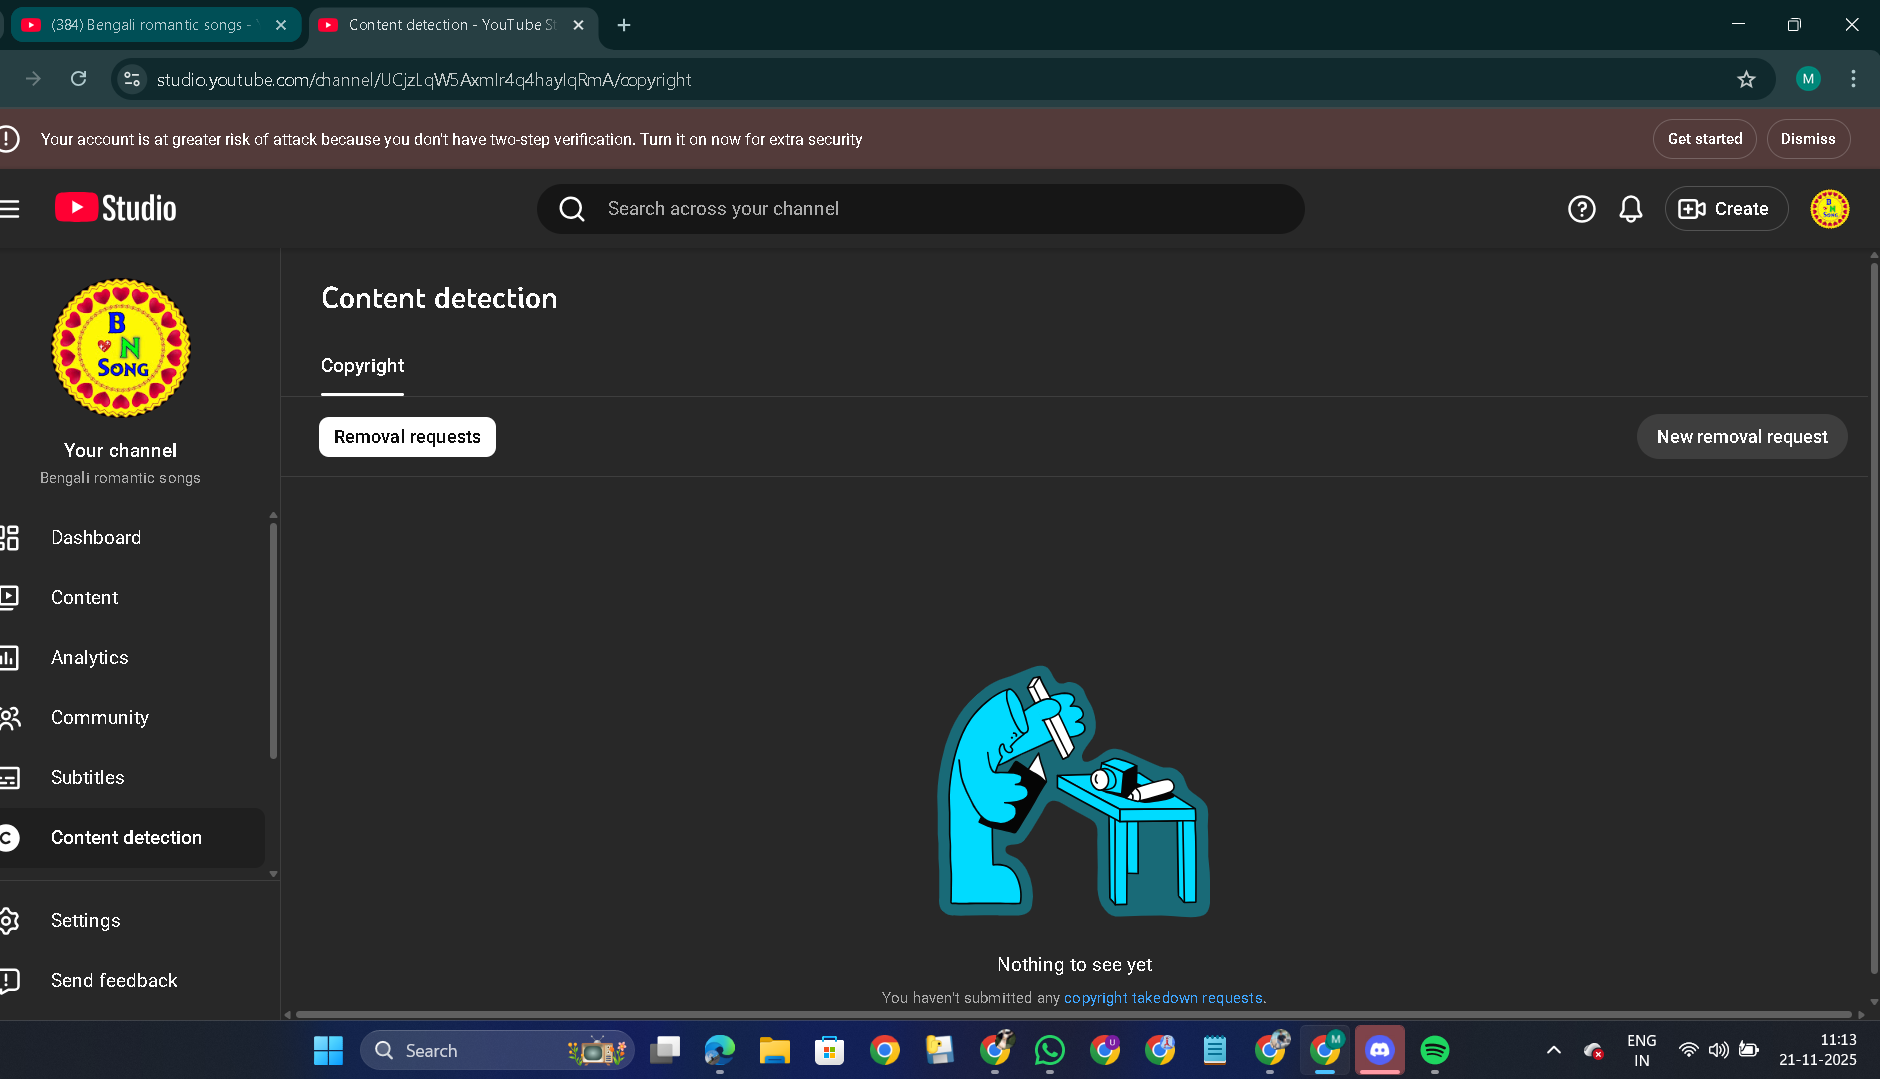Open Dashboard from the sidebar

click(x=96, y=538)
